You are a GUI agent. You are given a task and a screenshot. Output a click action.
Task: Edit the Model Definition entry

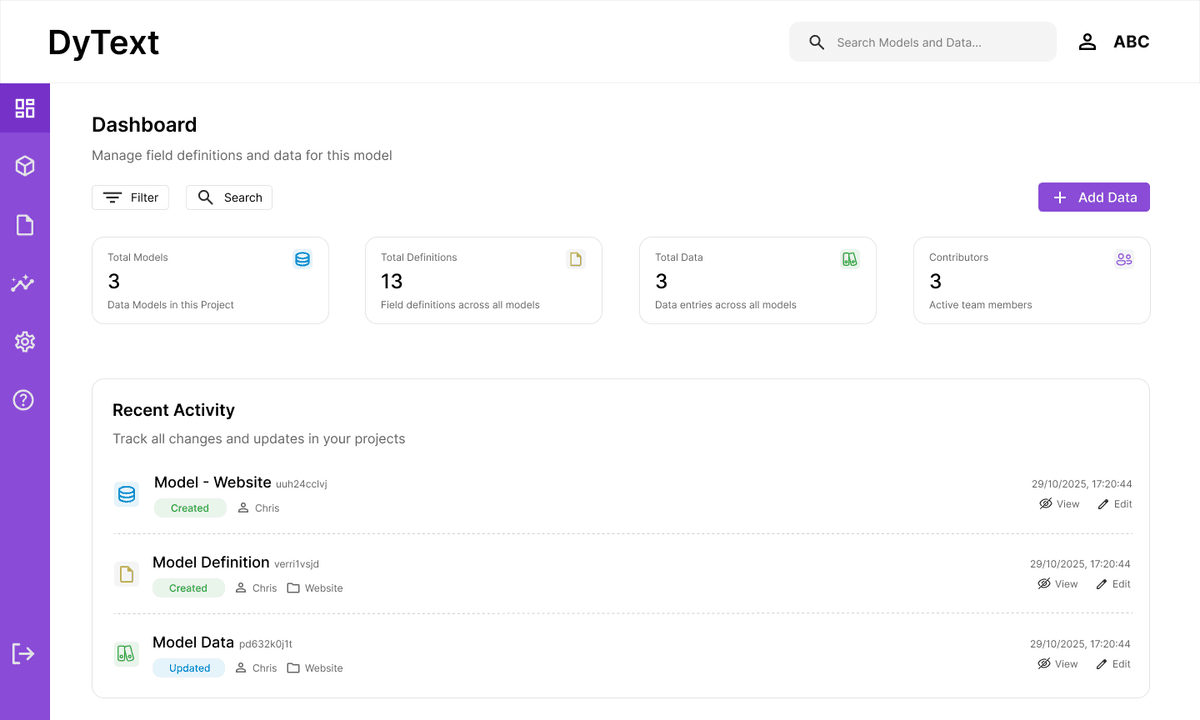1112,584
